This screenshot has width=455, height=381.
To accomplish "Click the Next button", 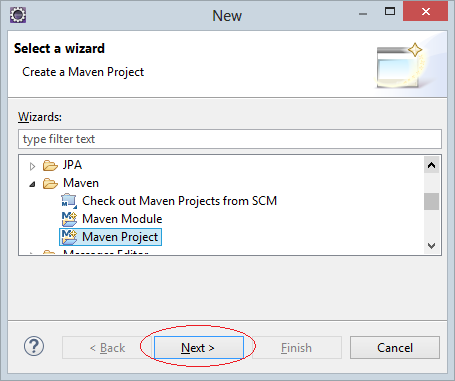I will click(199, 347).
